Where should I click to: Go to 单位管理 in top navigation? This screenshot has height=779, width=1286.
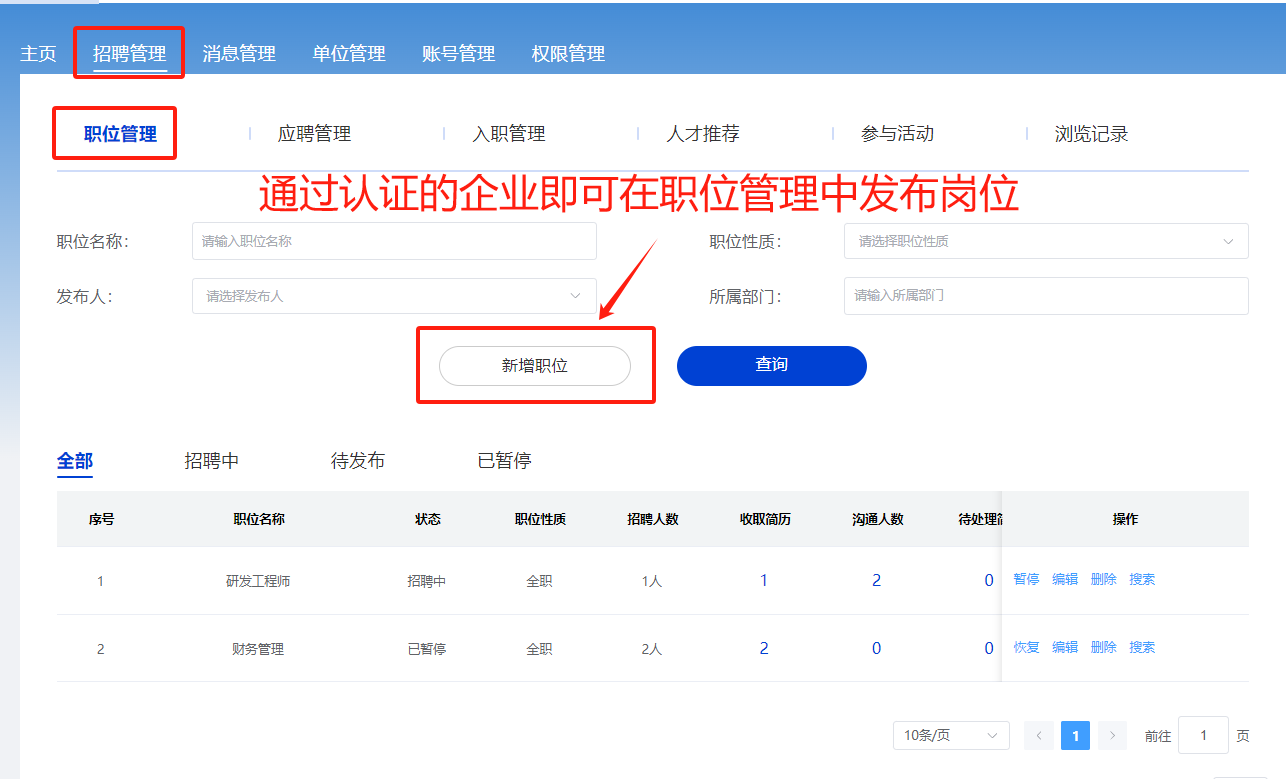pos(349,53)
